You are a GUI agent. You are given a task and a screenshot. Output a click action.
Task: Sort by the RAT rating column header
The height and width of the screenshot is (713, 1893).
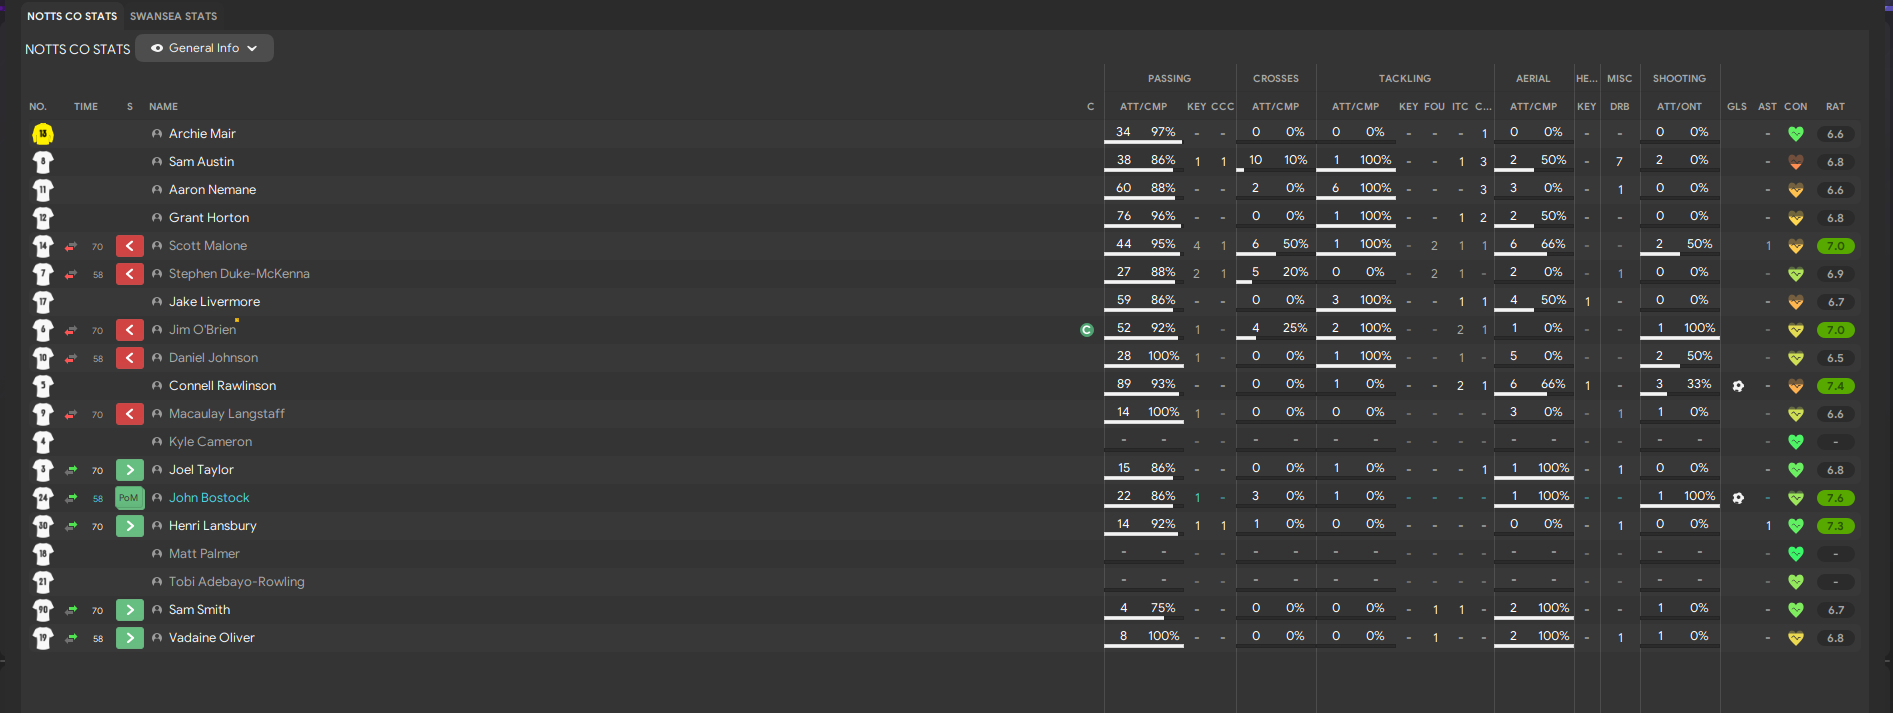(x=1835, y=106)
